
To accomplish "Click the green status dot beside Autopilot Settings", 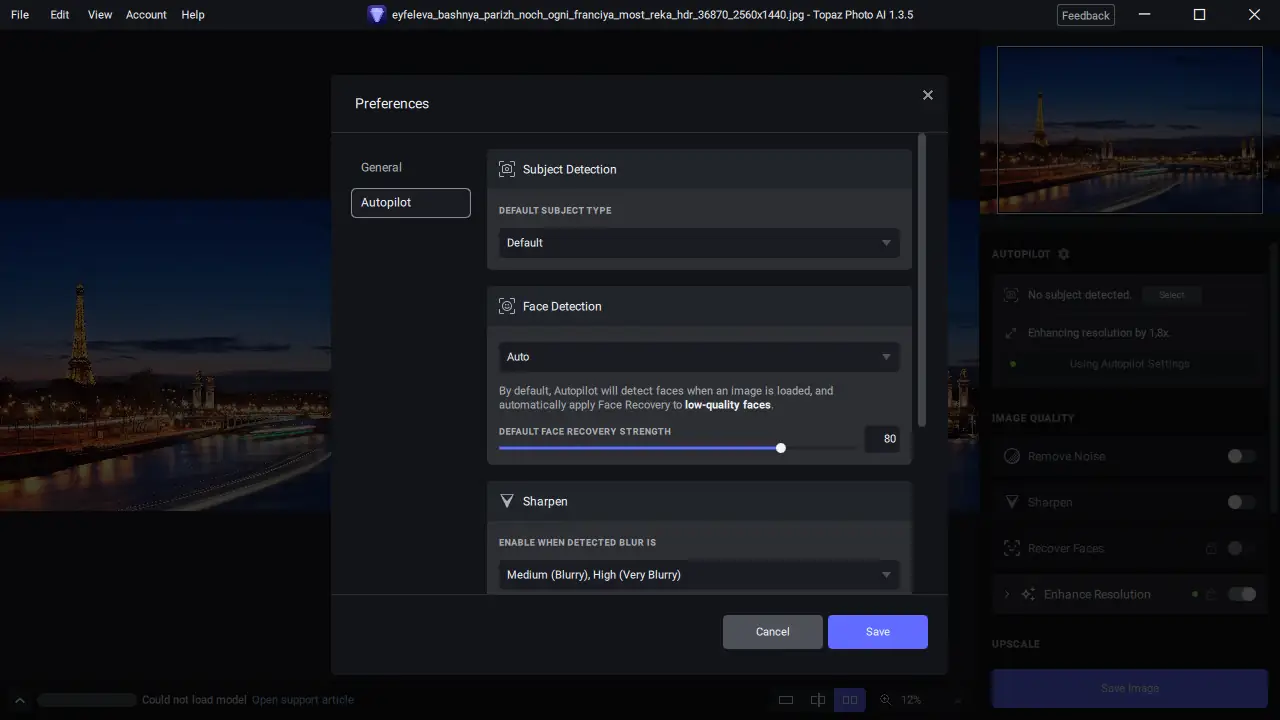I will pos(1013,364).
